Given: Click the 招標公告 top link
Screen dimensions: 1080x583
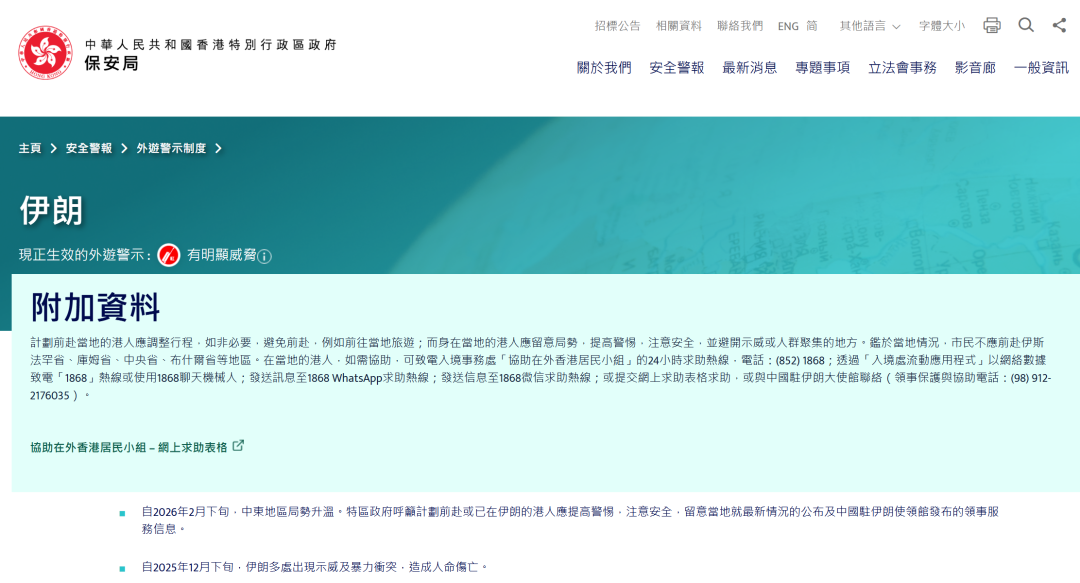Looking at the screenshot, I should coord(617,26).
